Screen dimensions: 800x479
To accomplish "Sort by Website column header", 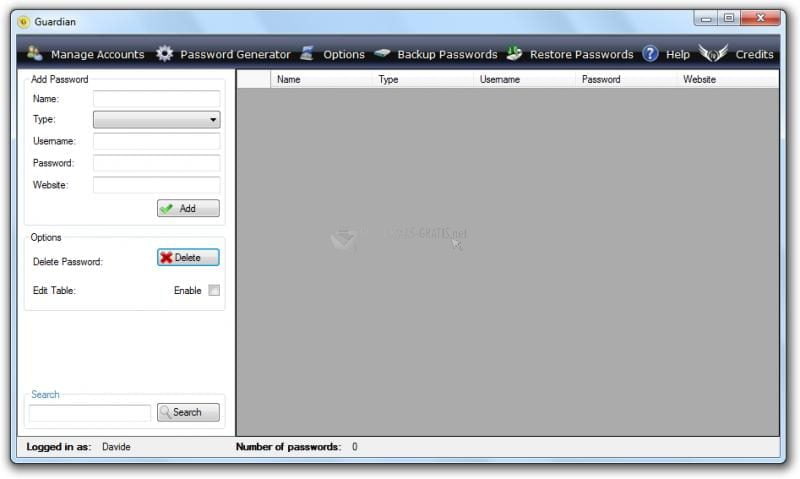I will coord(728,79).
